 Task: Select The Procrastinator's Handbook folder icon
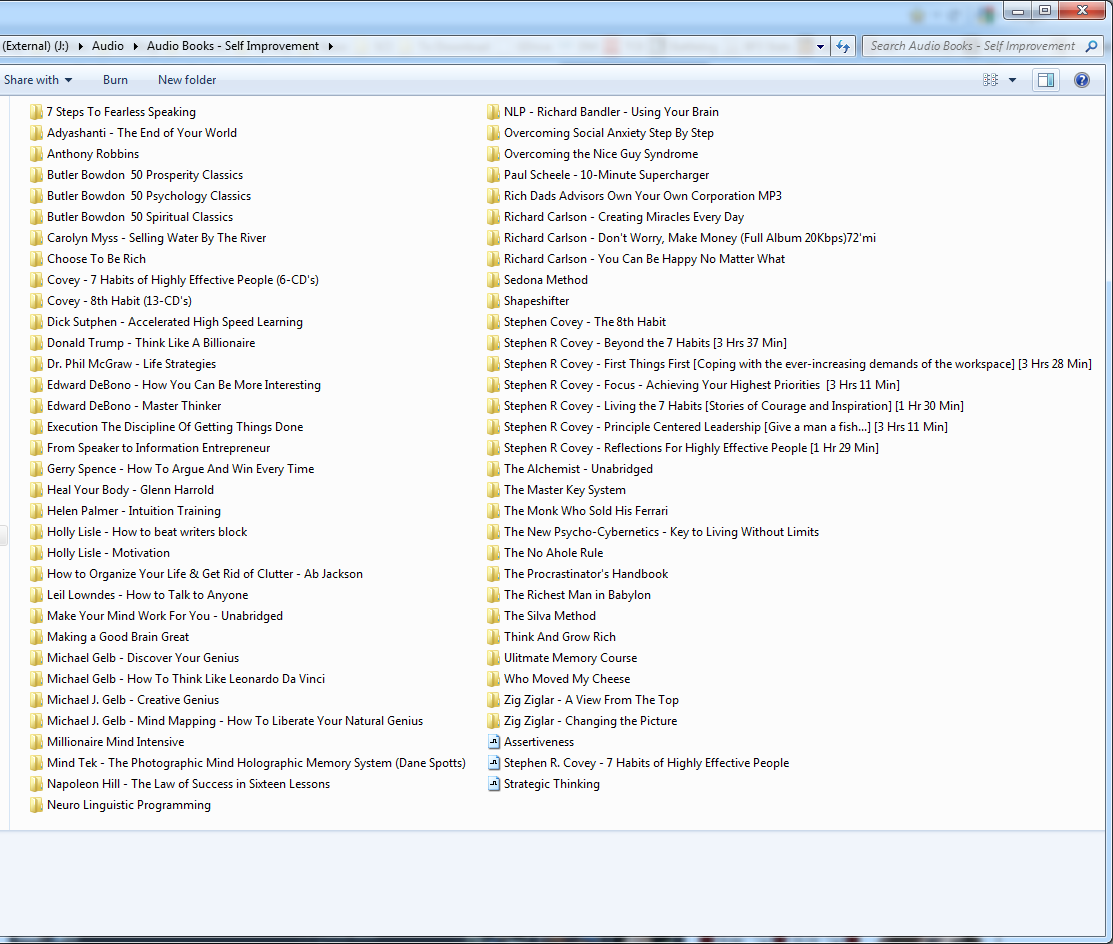[x=494, y=574]
